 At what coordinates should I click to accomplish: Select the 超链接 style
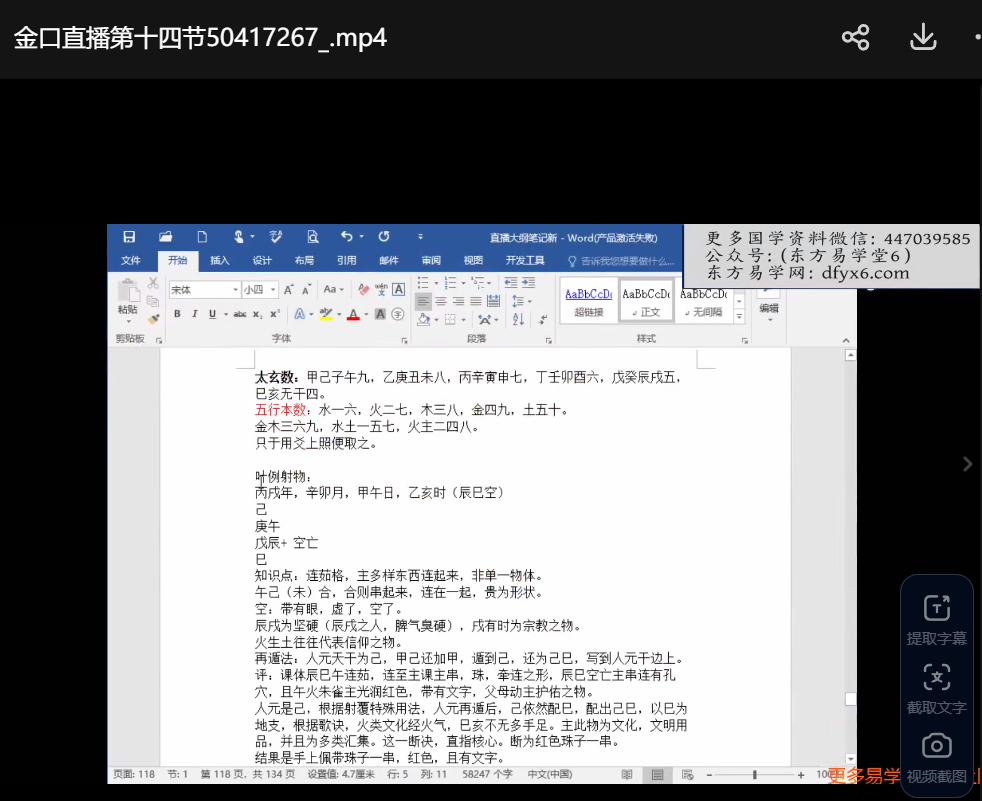pos(588,301)
